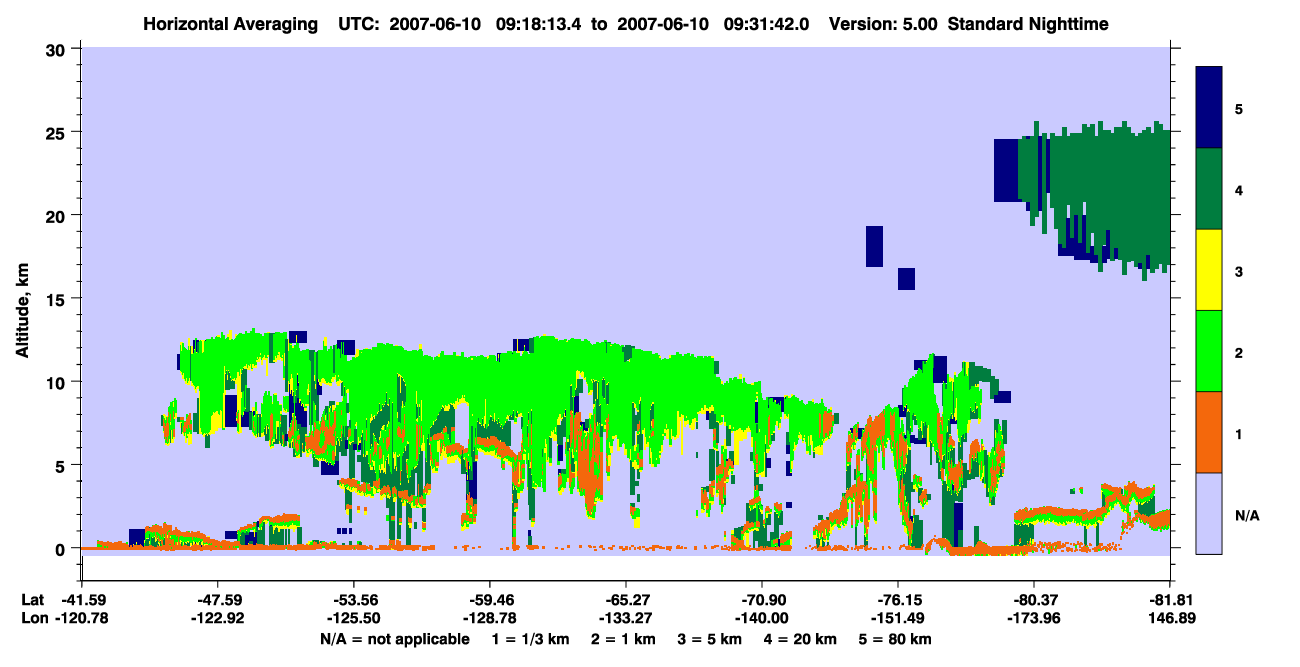The width and height of the screenshot is (1300, 667).
Task: Click the orange level 1 colorbar segment
Action: tap(1209, 432)
